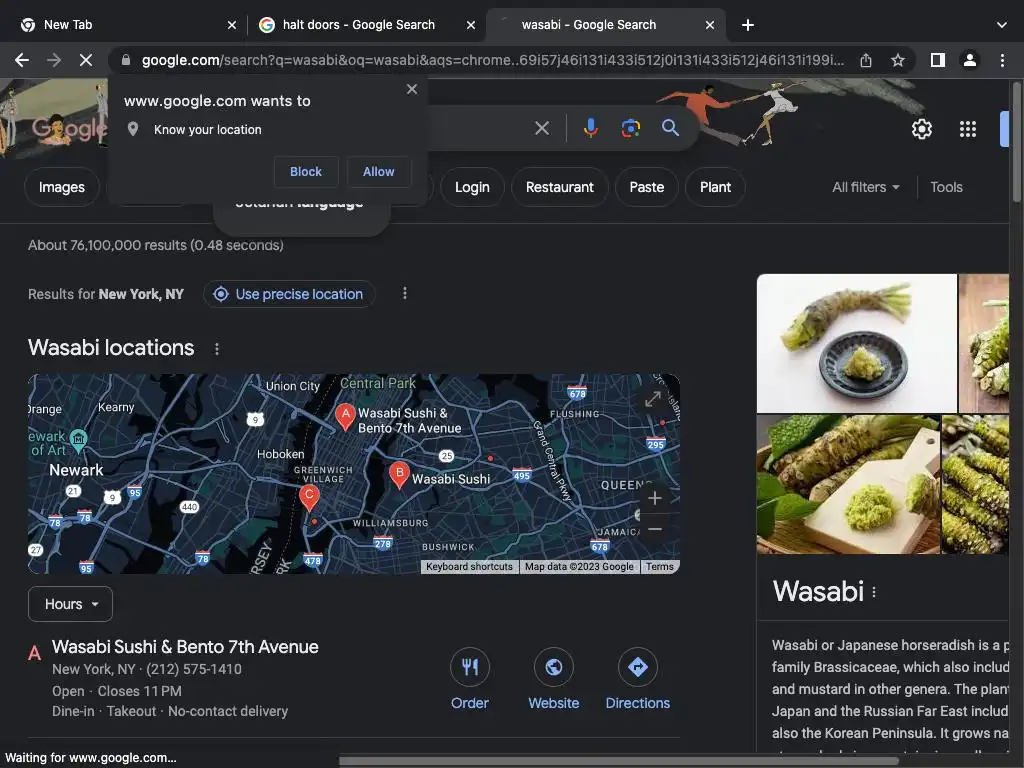
Task: Click the address bar URL field
Action: pos(492,60)
